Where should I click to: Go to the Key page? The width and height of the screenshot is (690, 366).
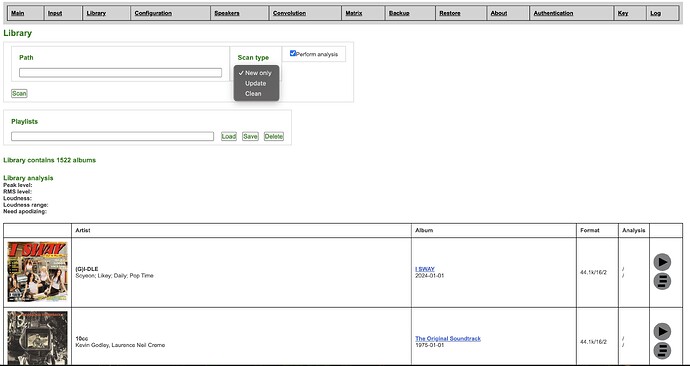[623, 13]
